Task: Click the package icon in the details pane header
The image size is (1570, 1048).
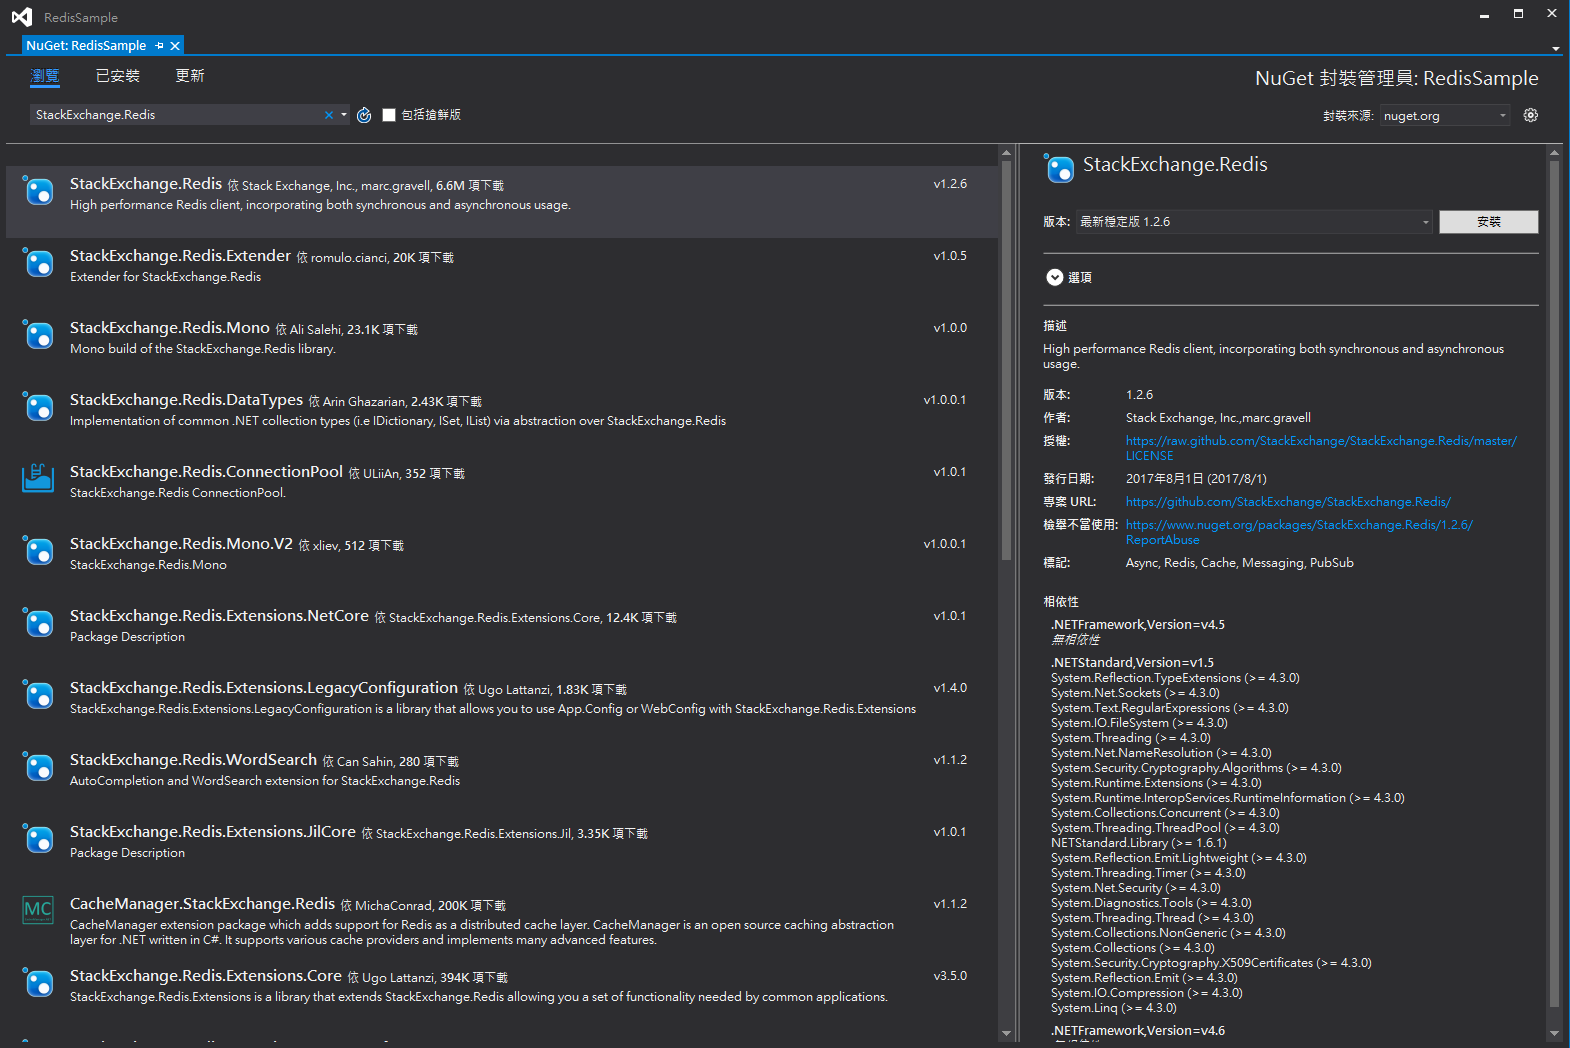Action: pos(1059,168)
